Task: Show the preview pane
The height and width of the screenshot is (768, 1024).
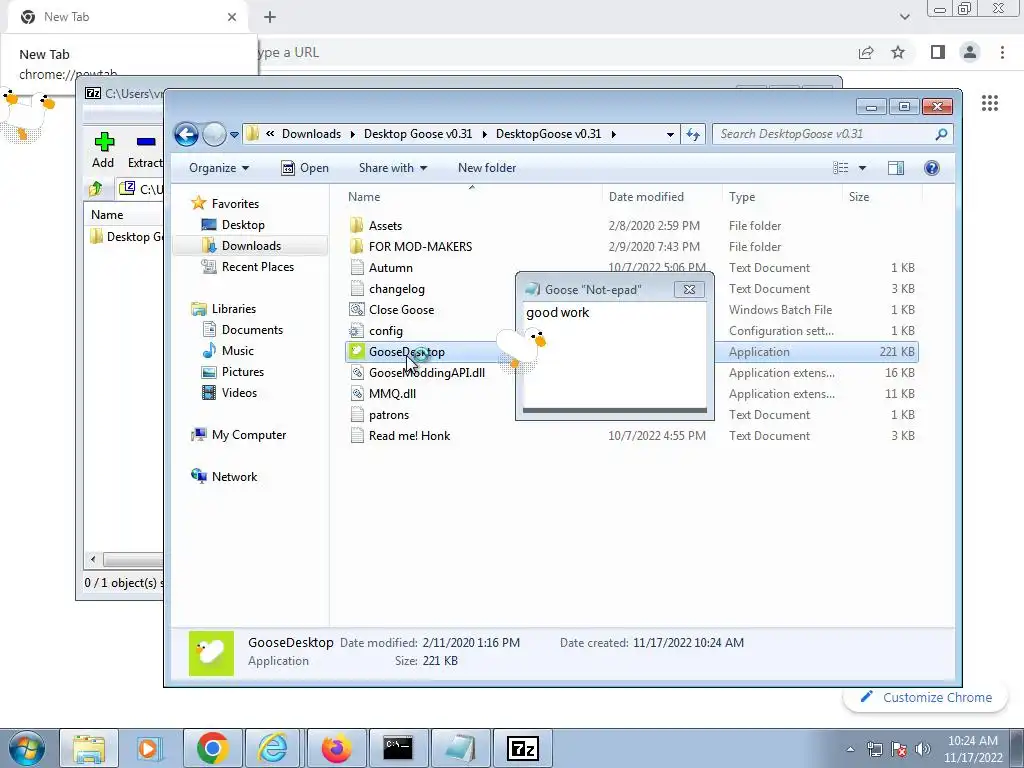Action: pos(896,168)
